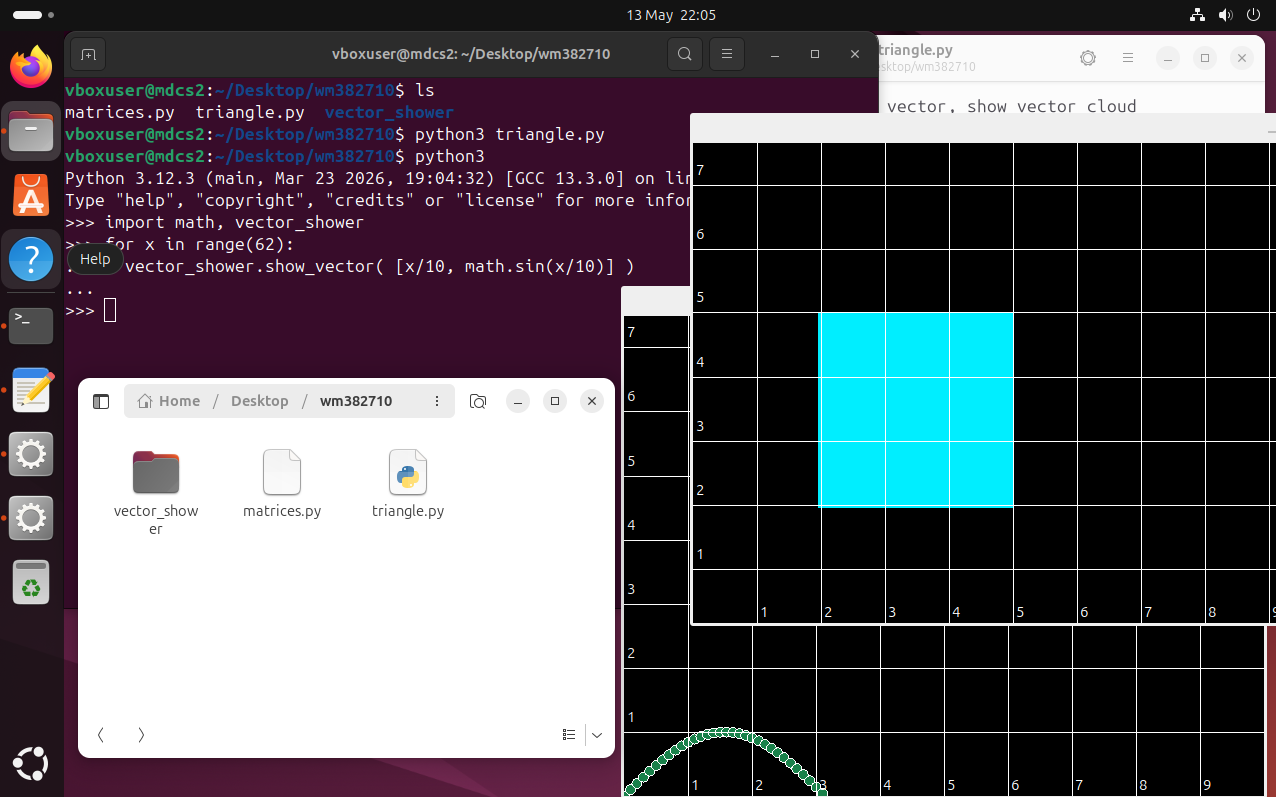Expand the view options dropdown arrow
The image size is (1276, 797).
click(597, 735)
